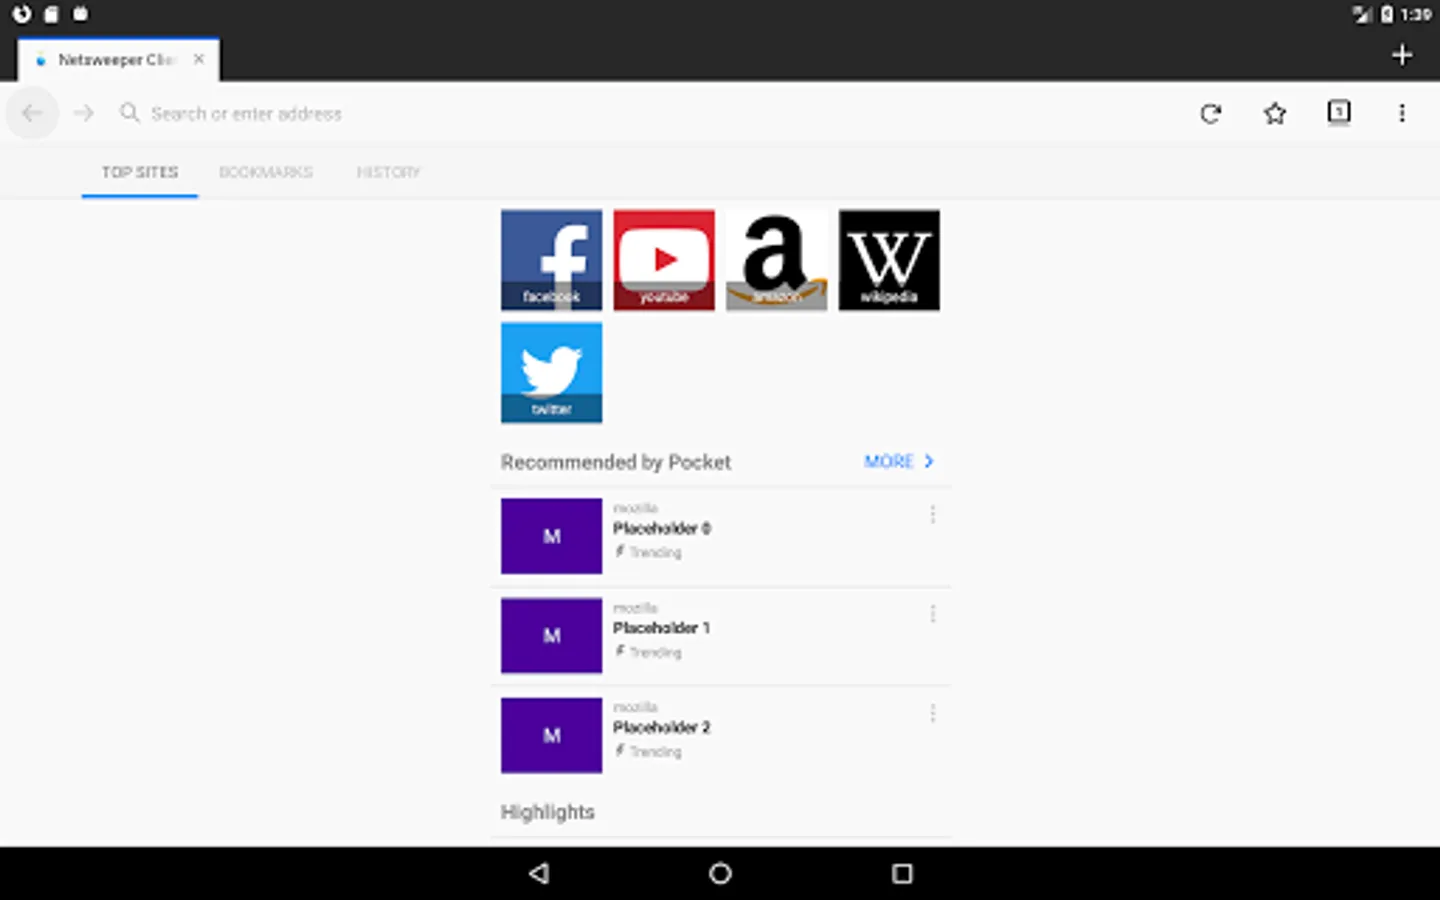
Task: Click the battery icon in status bar
Action: coord(1387,14)
